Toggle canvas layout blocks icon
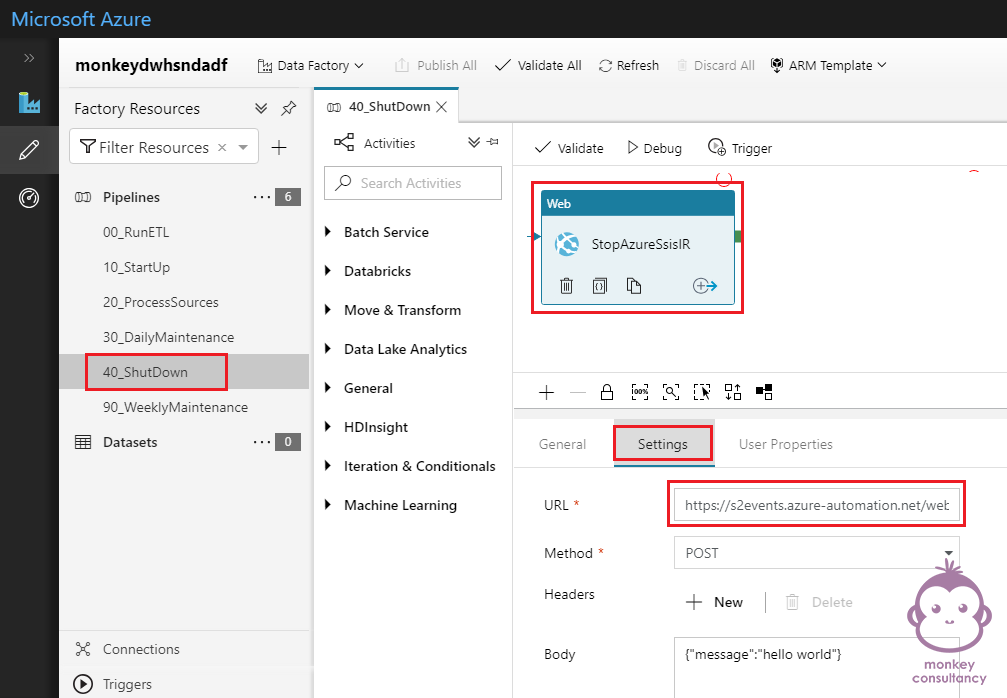The height and width of the screenshot is (698, 1007). click(764, 392)
